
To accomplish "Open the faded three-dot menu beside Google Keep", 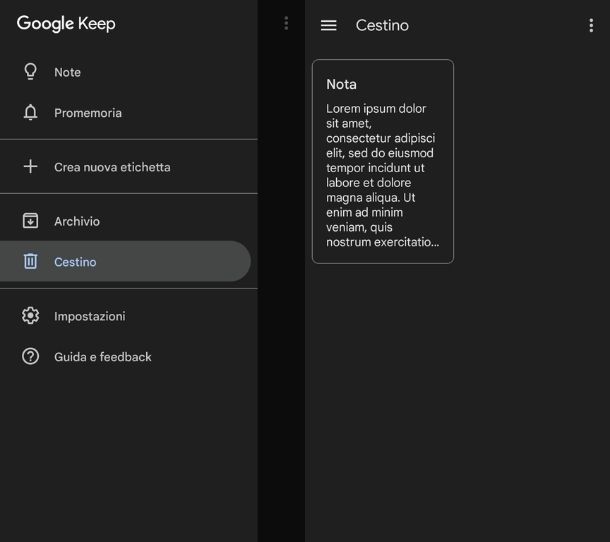I will pyautogui.click(x=286, y=23).
